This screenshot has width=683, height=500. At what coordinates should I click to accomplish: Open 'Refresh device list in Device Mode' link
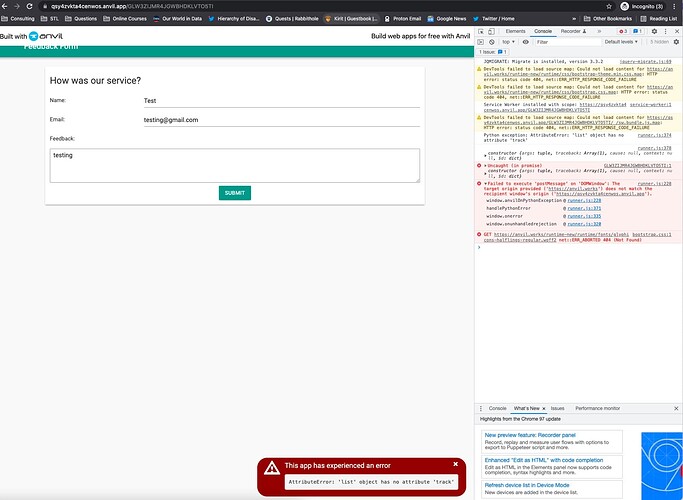tap(527, 485)
